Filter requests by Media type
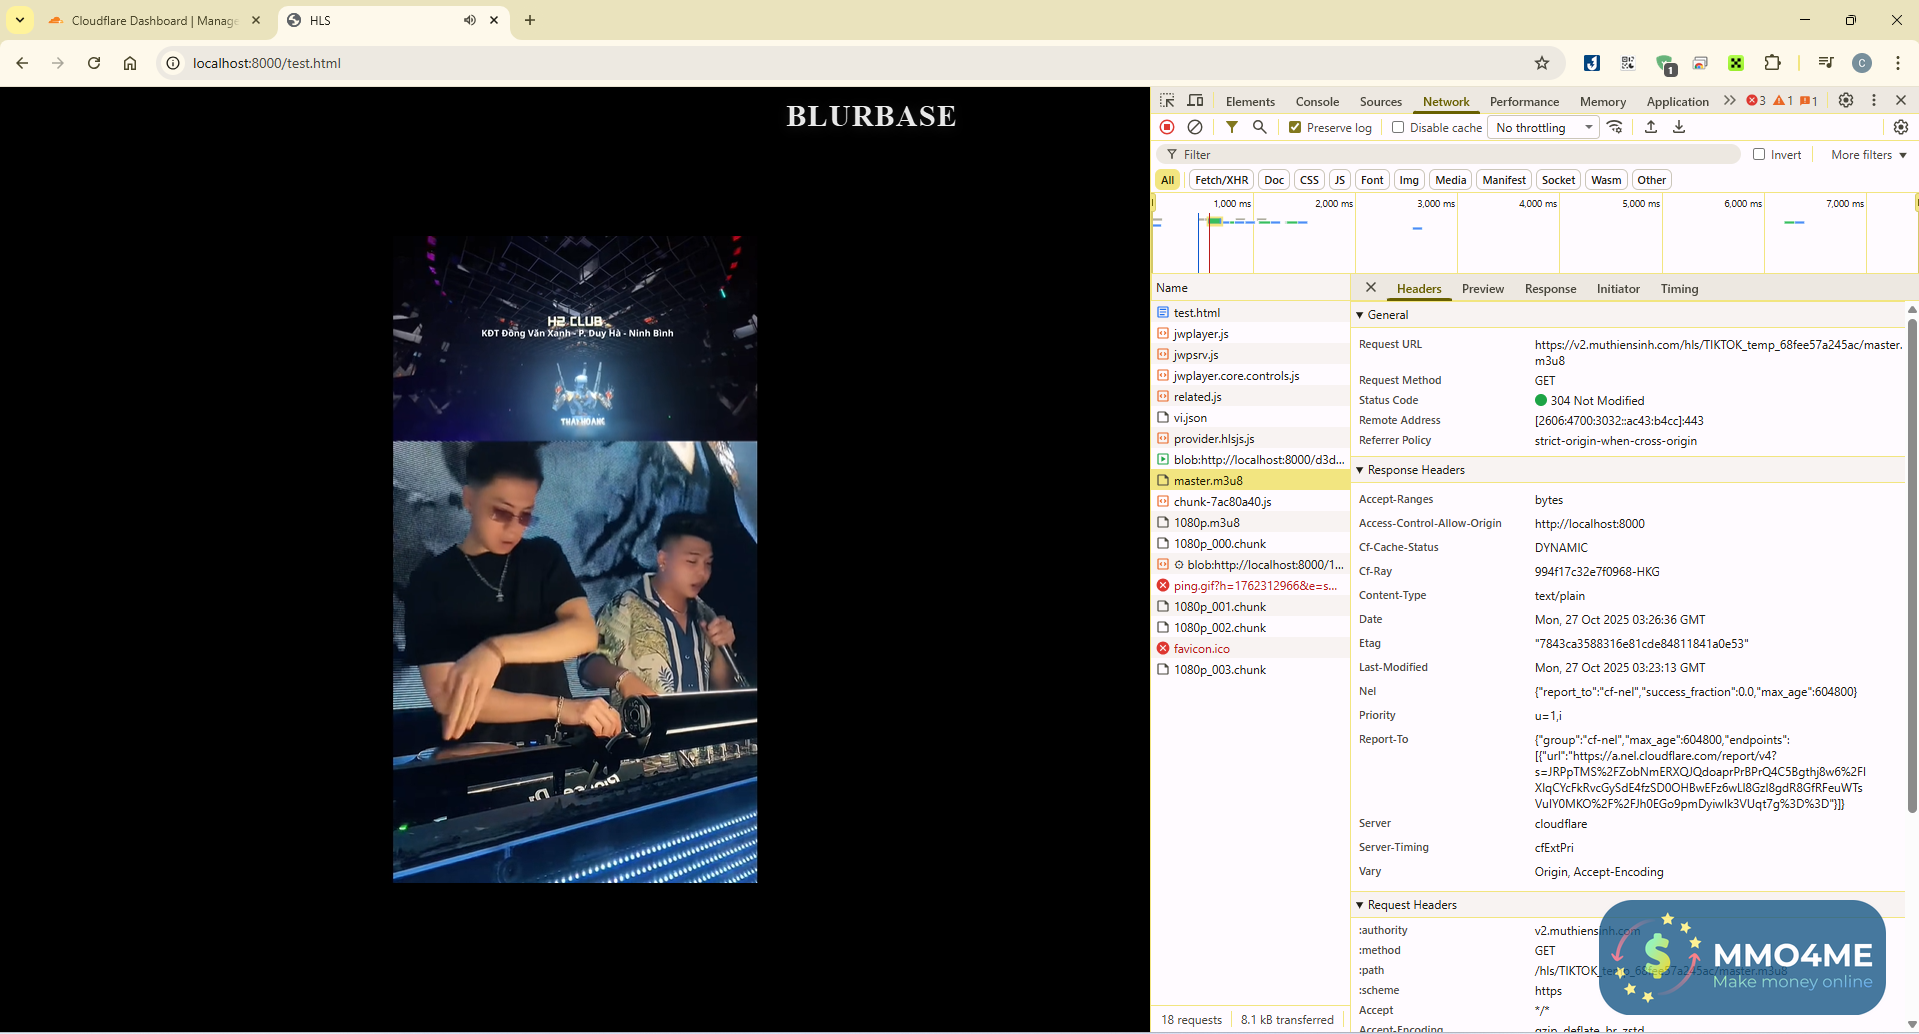The height and width of the screenshot is (1034, 1919). 1450,180
